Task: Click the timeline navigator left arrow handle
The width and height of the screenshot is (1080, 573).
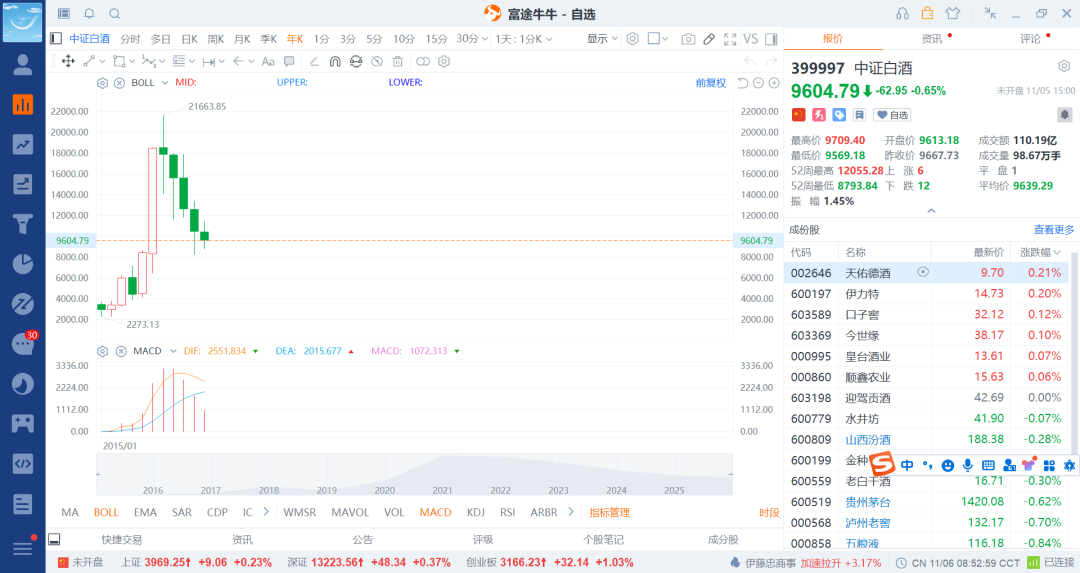Action: point(98,475)
